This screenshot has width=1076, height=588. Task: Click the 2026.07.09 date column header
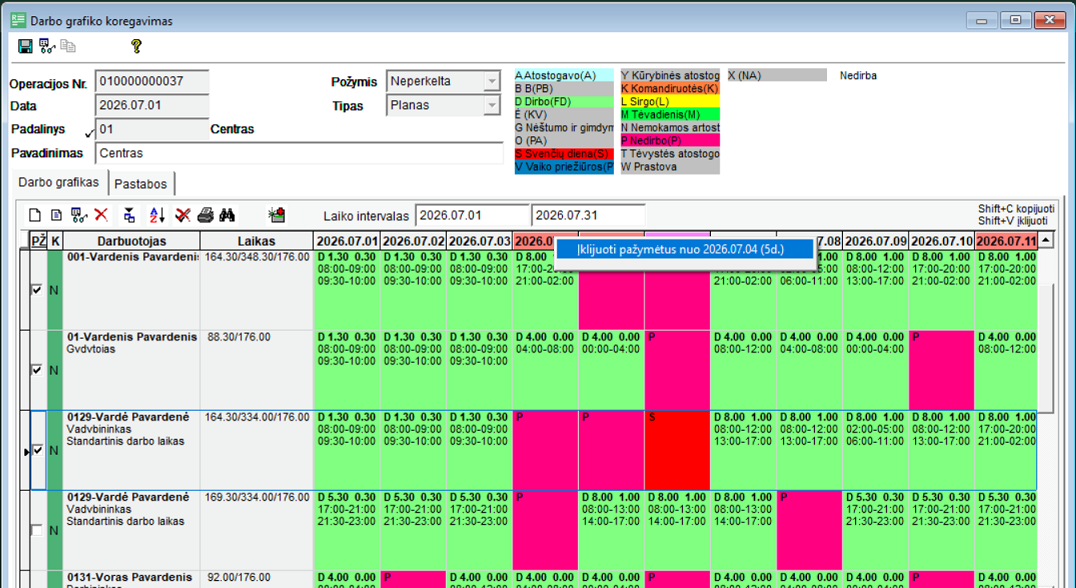tap(876, 241)
